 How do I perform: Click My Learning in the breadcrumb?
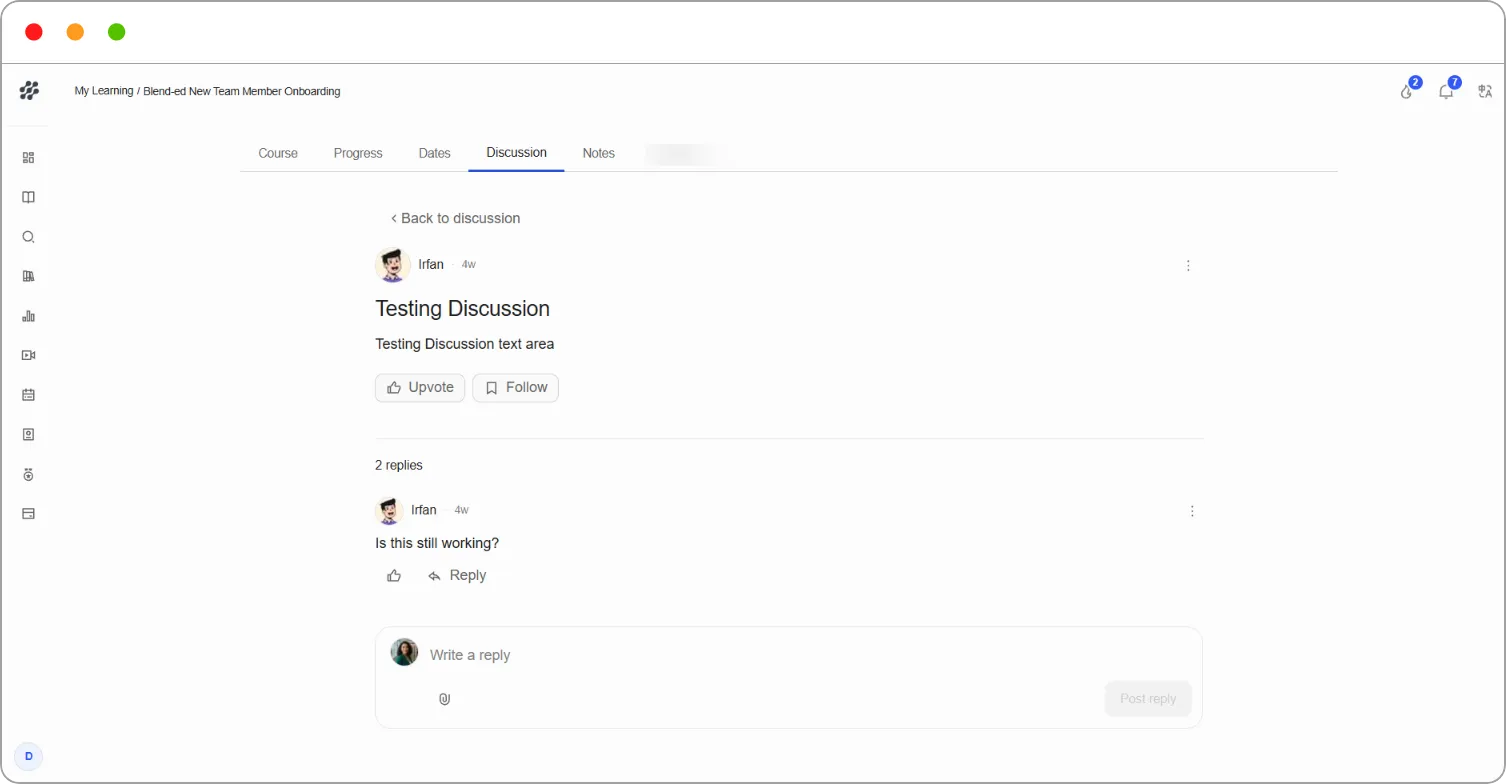click(103, 91)
